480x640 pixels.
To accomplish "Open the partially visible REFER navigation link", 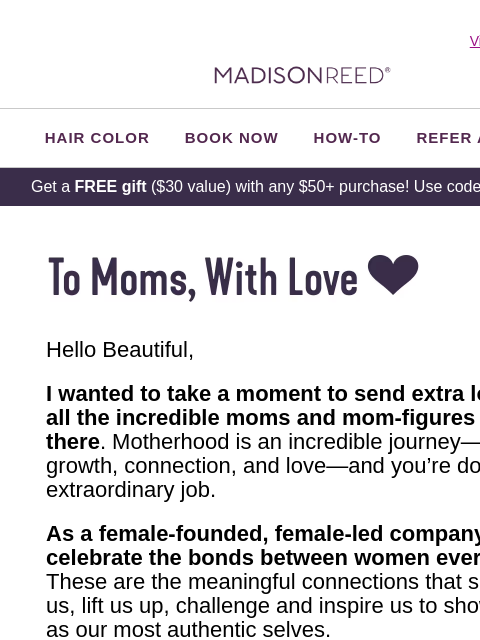I will (x=448, y=138).
